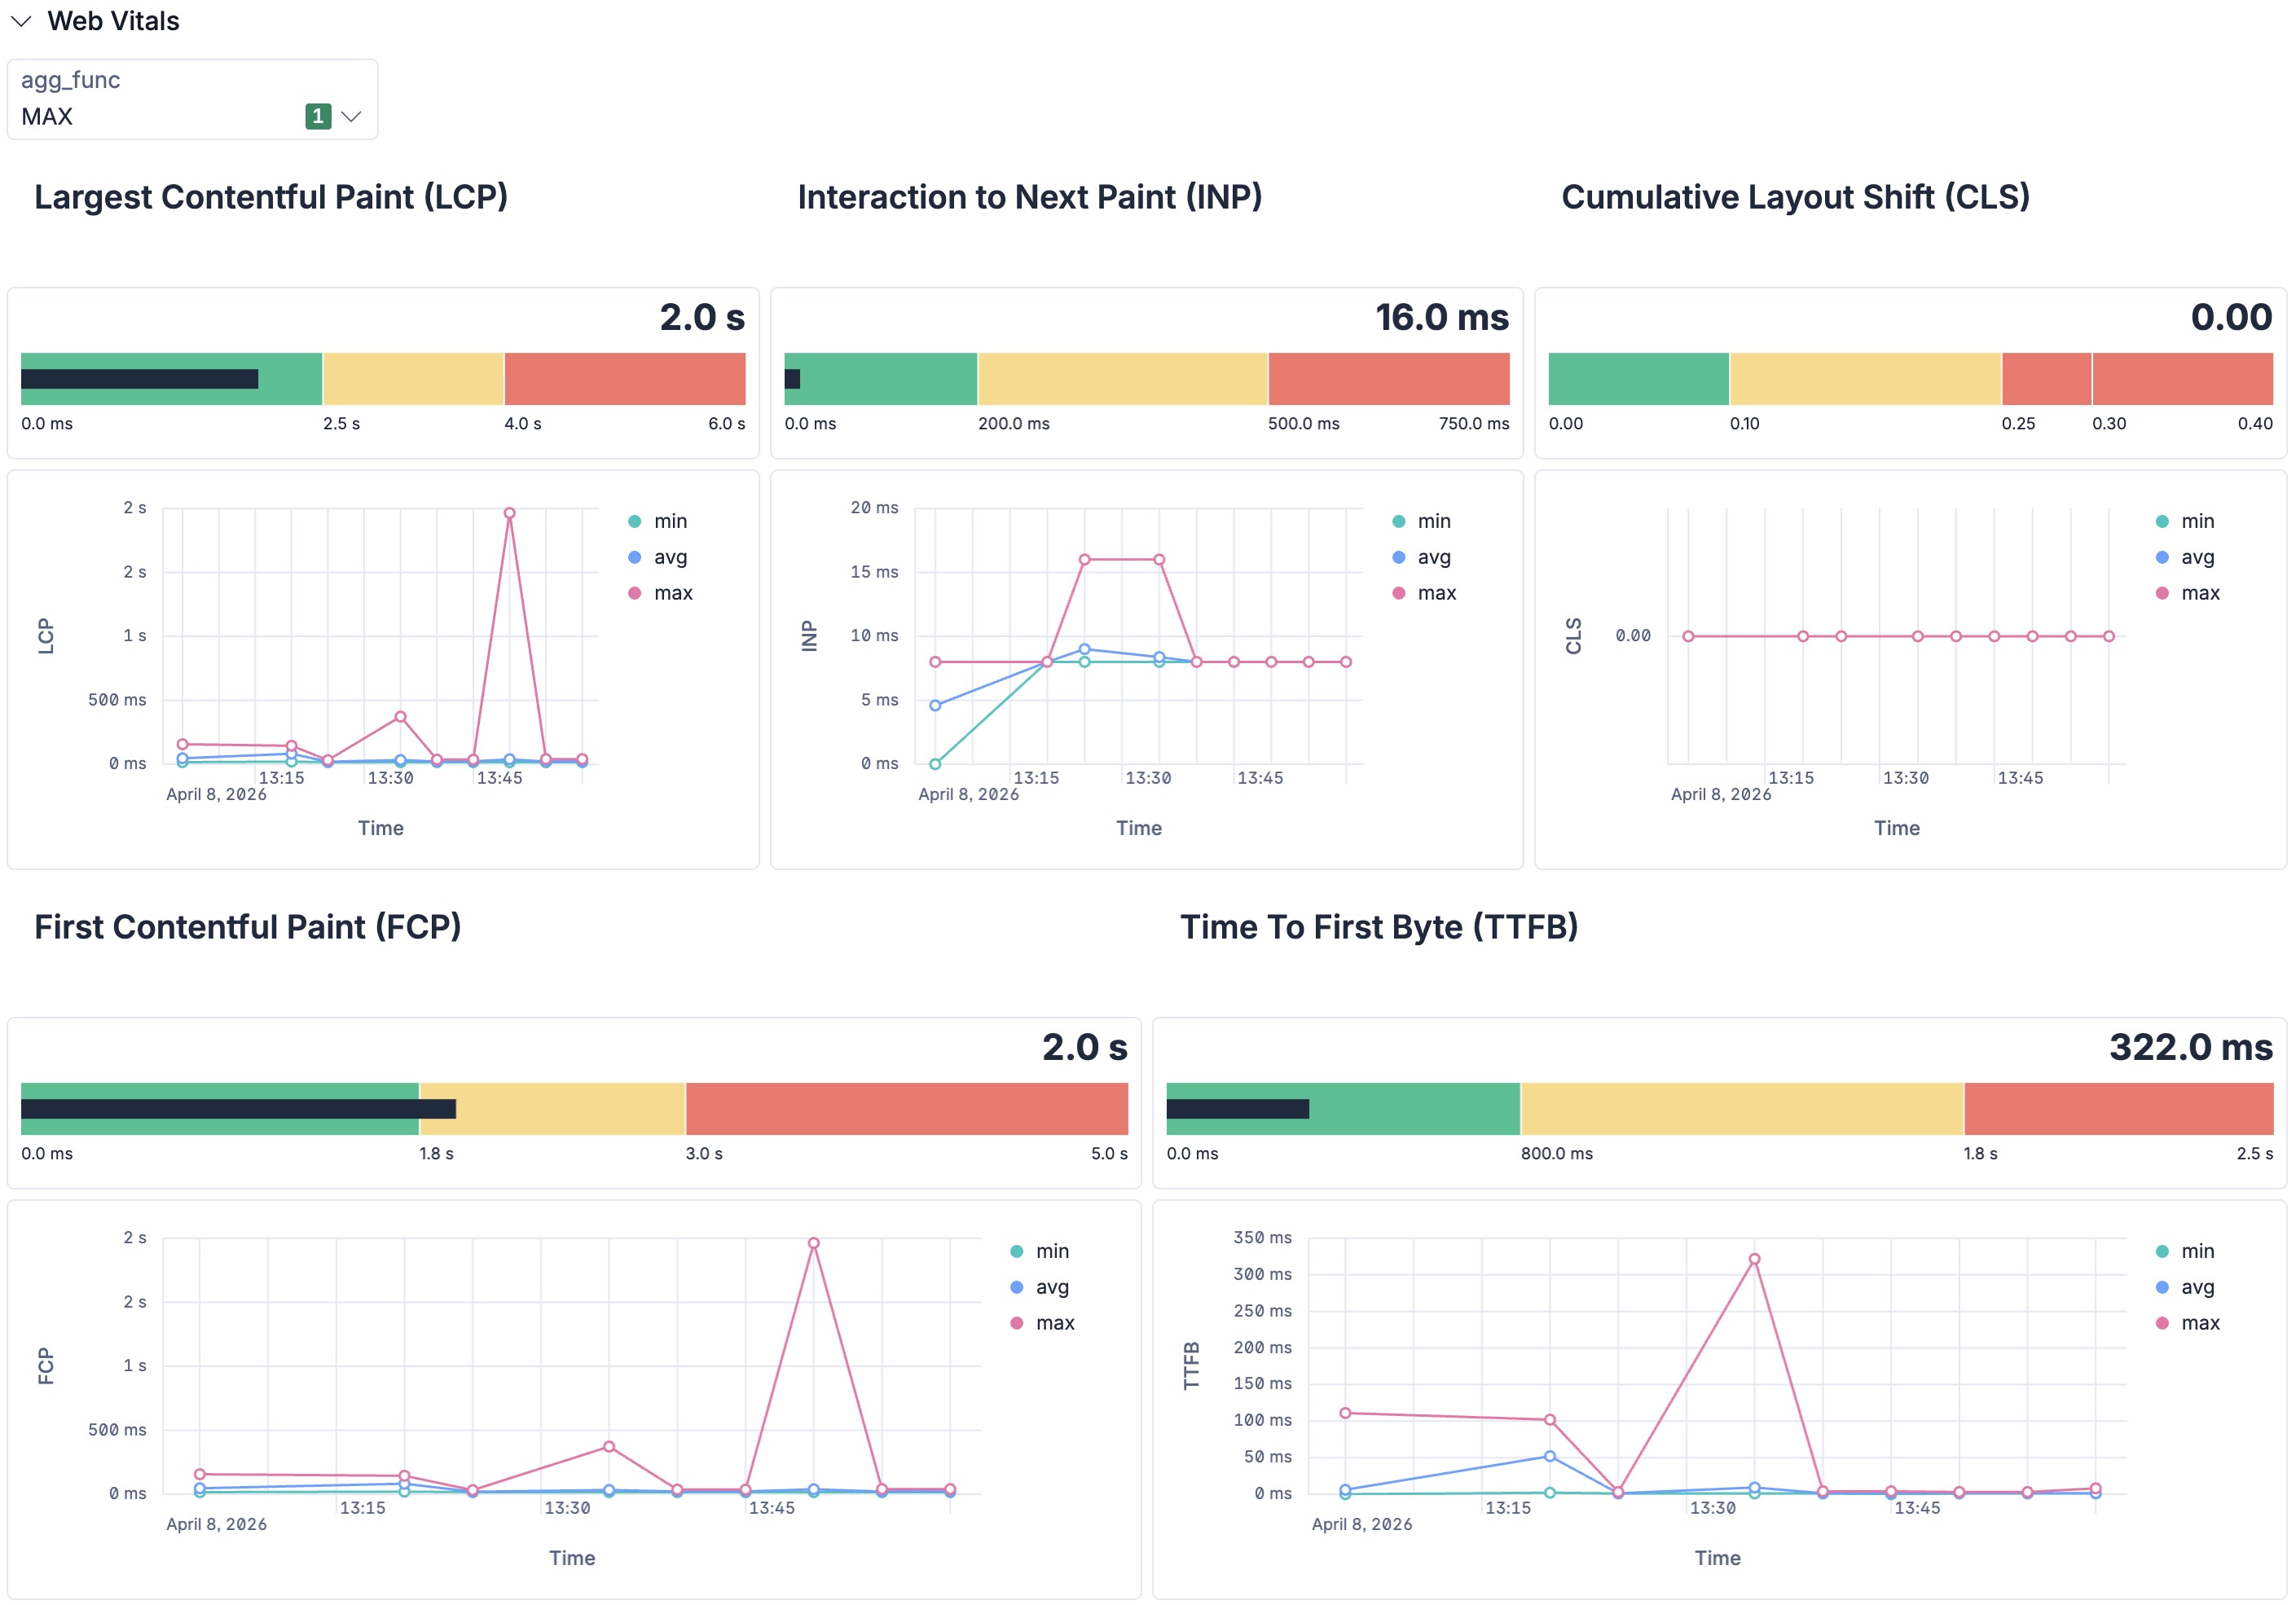Click the 2.0 s FCP value
Viewport: 2296px width, 1605px height.
[1085, 1047]
